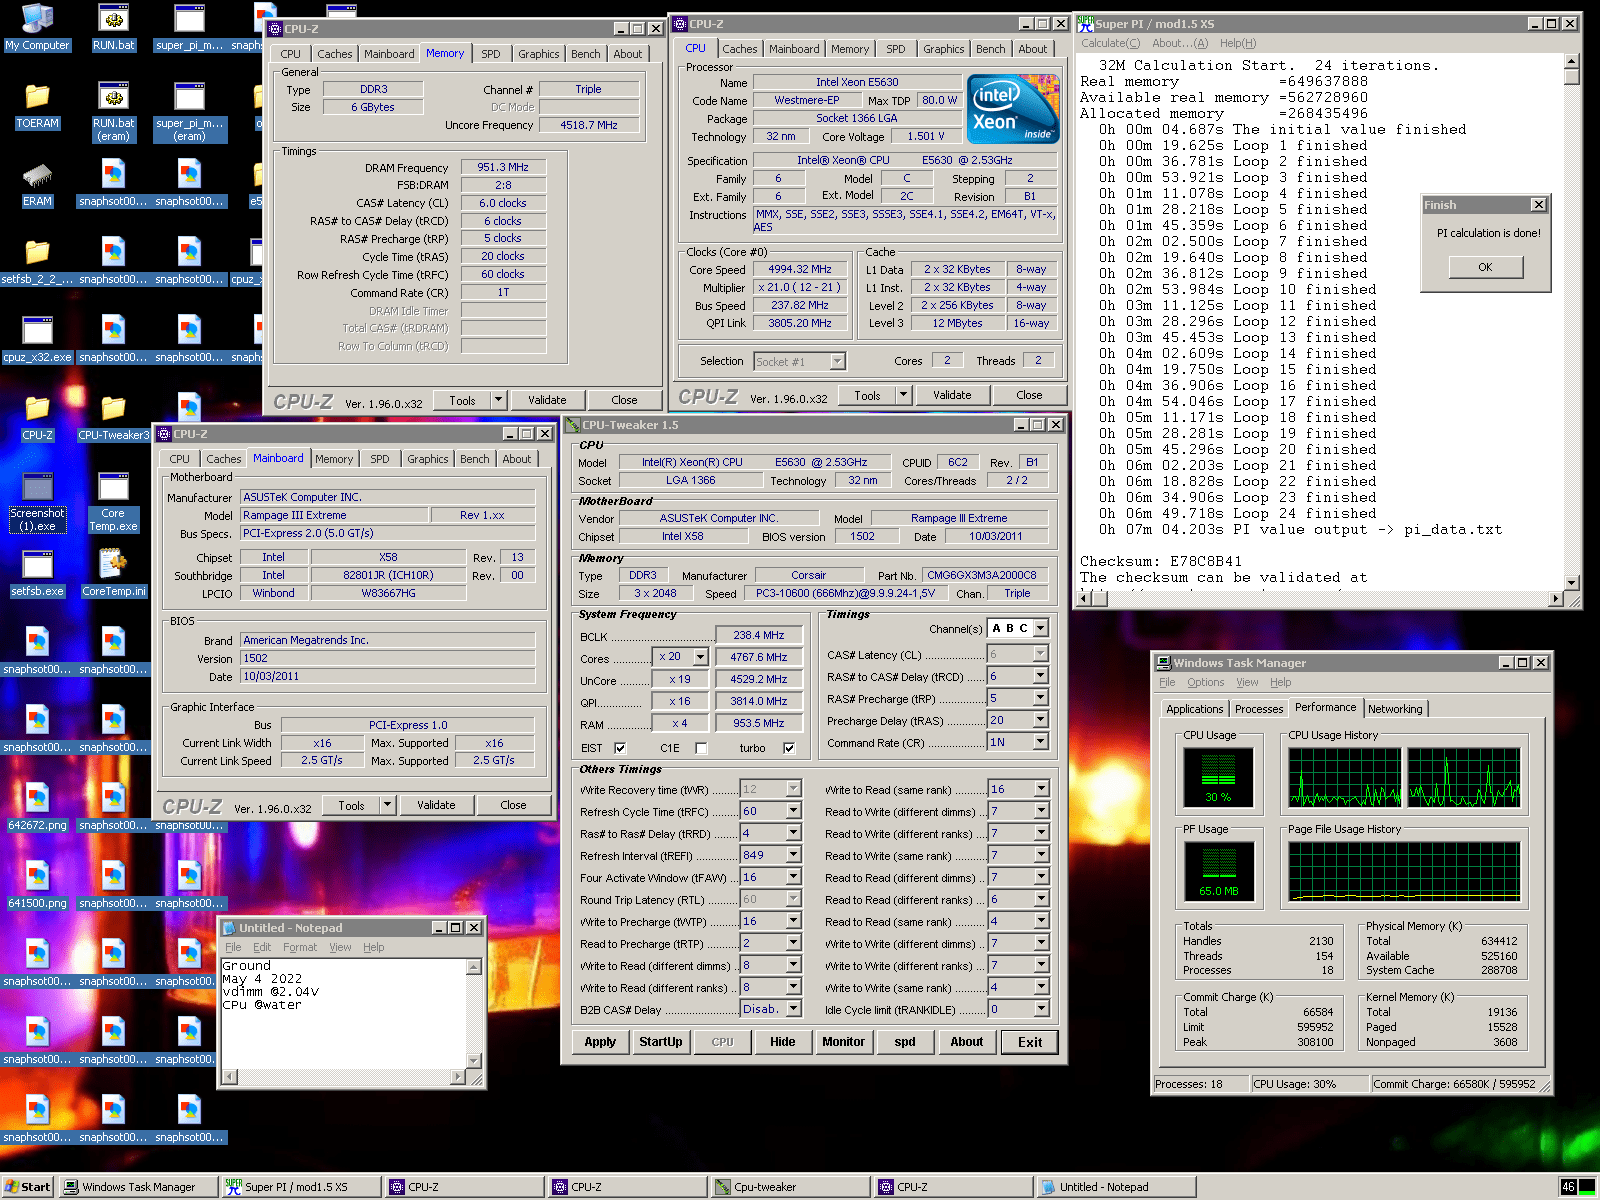Open the Cores multiplier x 20 dropdown

[x=700, y=657]
